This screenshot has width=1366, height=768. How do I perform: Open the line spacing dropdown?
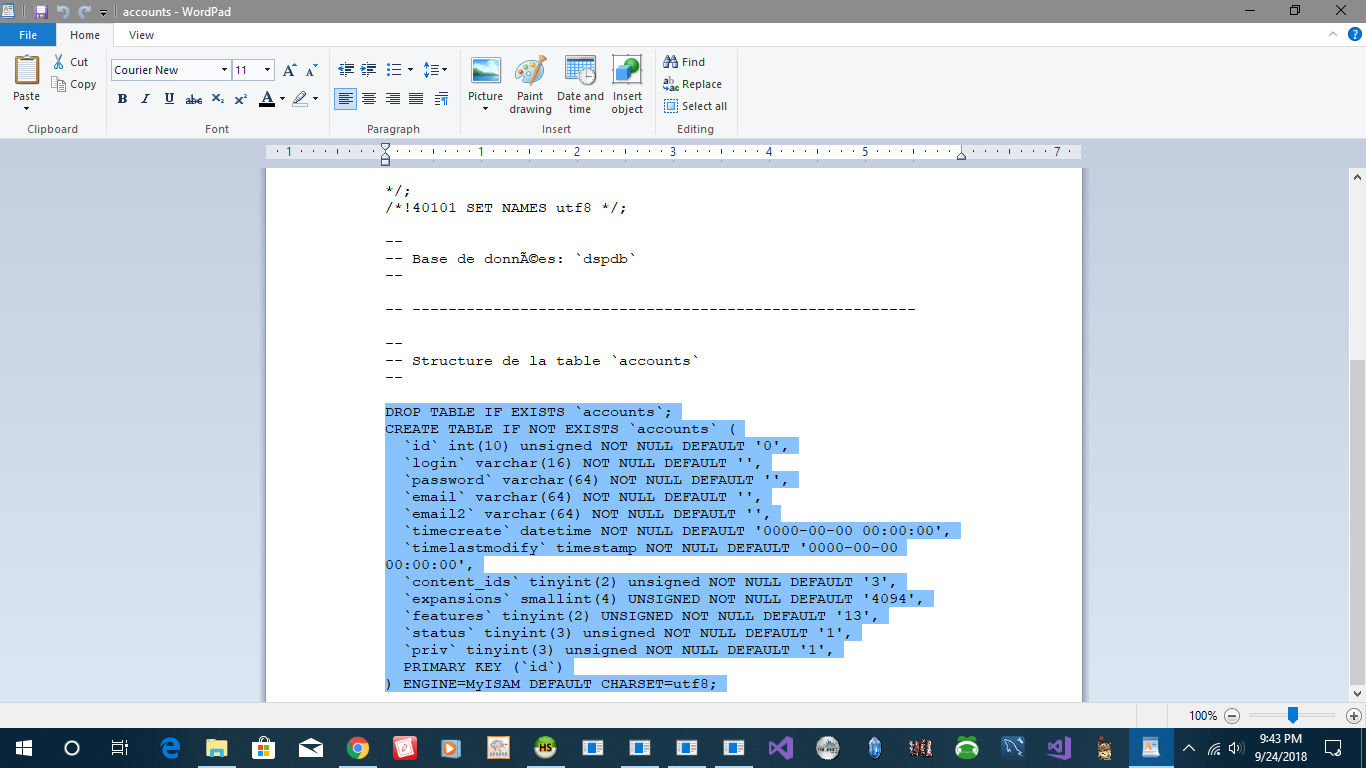(435, 70)
